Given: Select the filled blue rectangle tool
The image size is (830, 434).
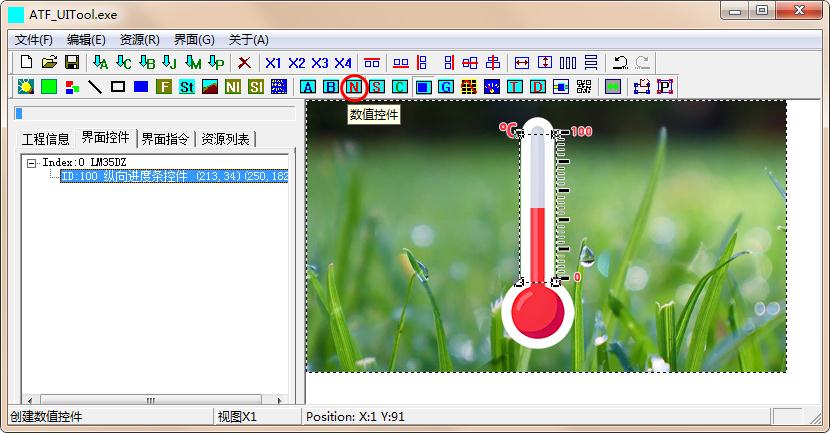Looking at the screenshot, I should [x=141, y=86].
